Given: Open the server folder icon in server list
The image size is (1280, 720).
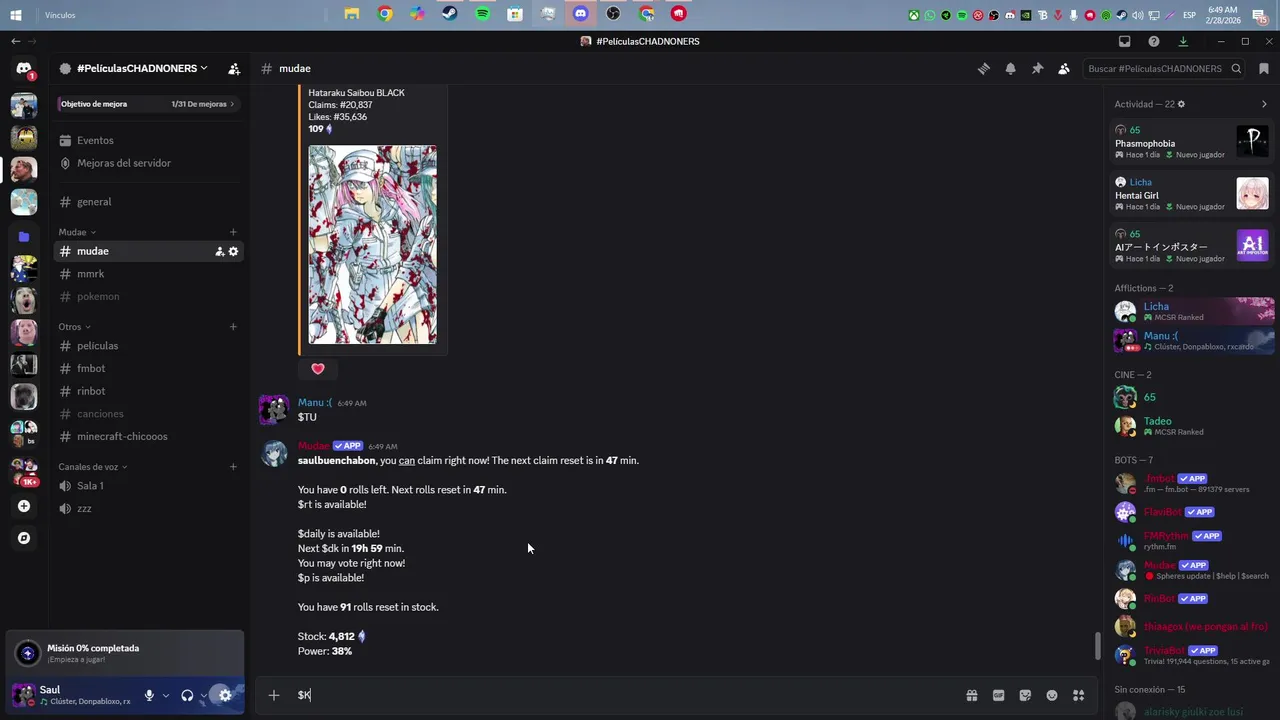Looking at the screenshot, I should (x=23, y=237).
